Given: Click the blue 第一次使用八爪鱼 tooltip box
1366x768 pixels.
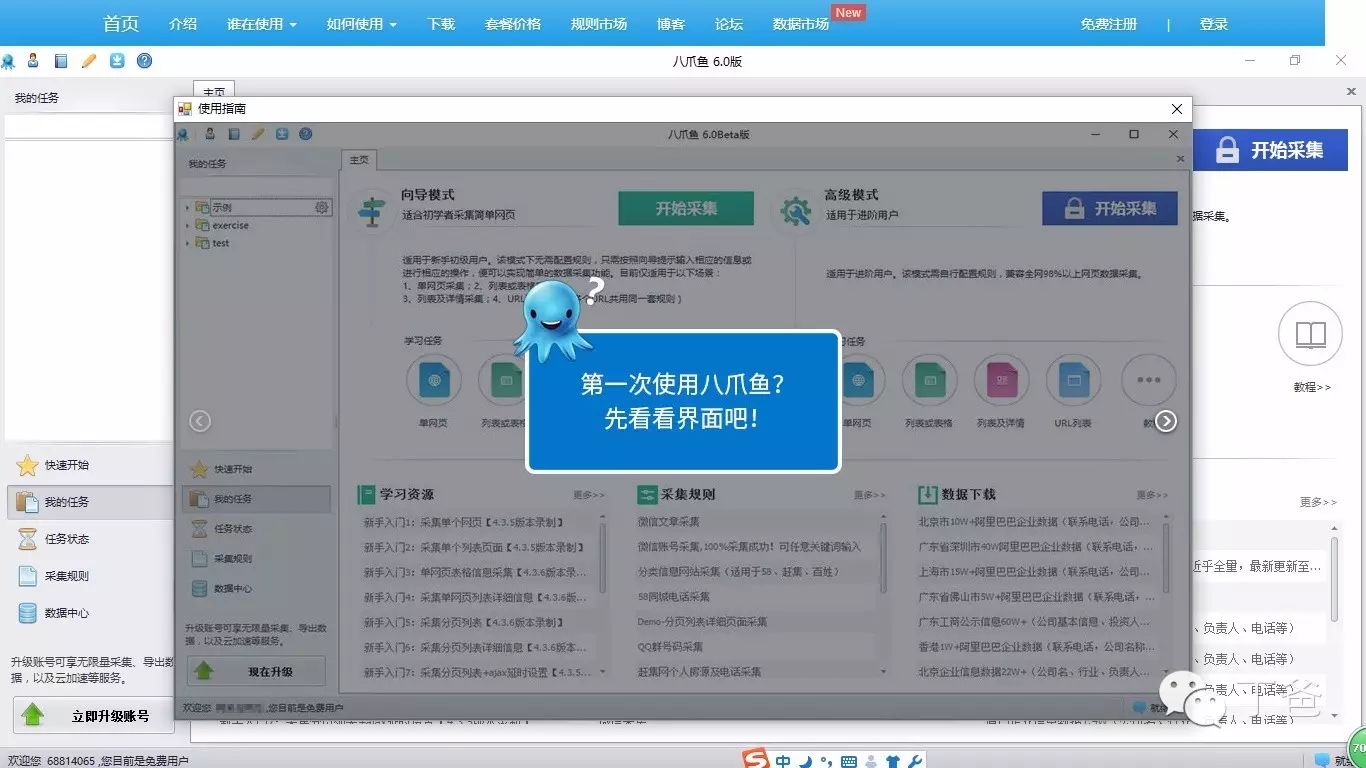Looking at the screenshot, I should click(x=683, y=402).
